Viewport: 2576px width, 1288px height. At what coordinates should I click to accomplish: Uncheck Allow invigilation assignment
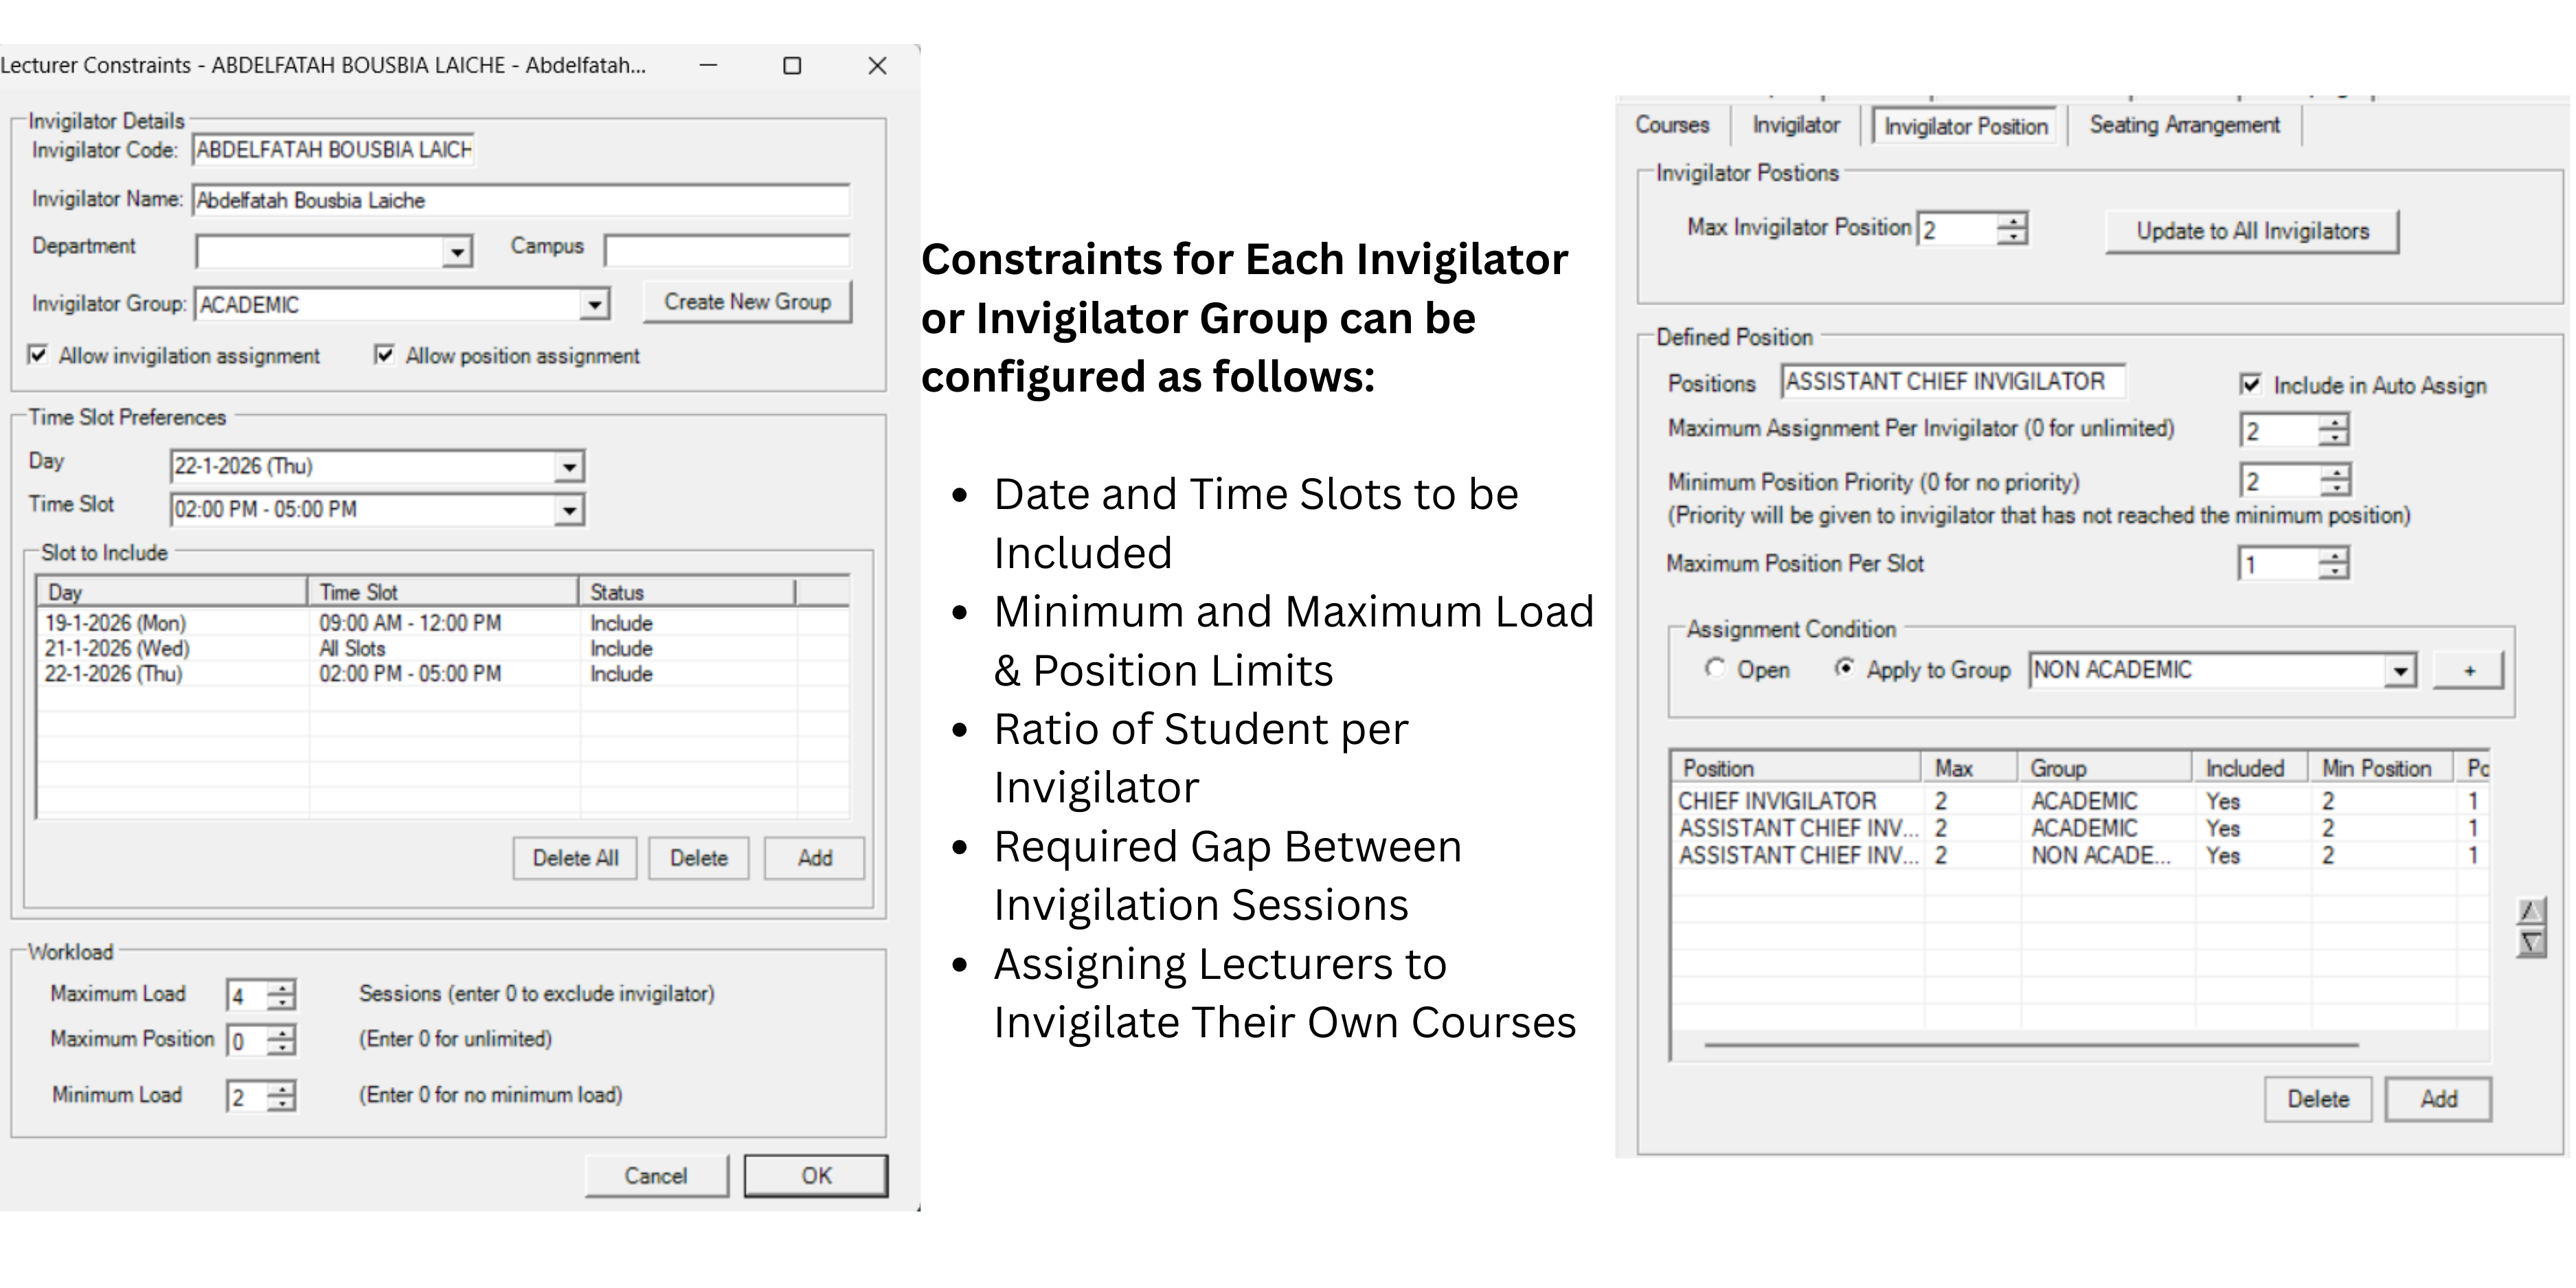38,355
